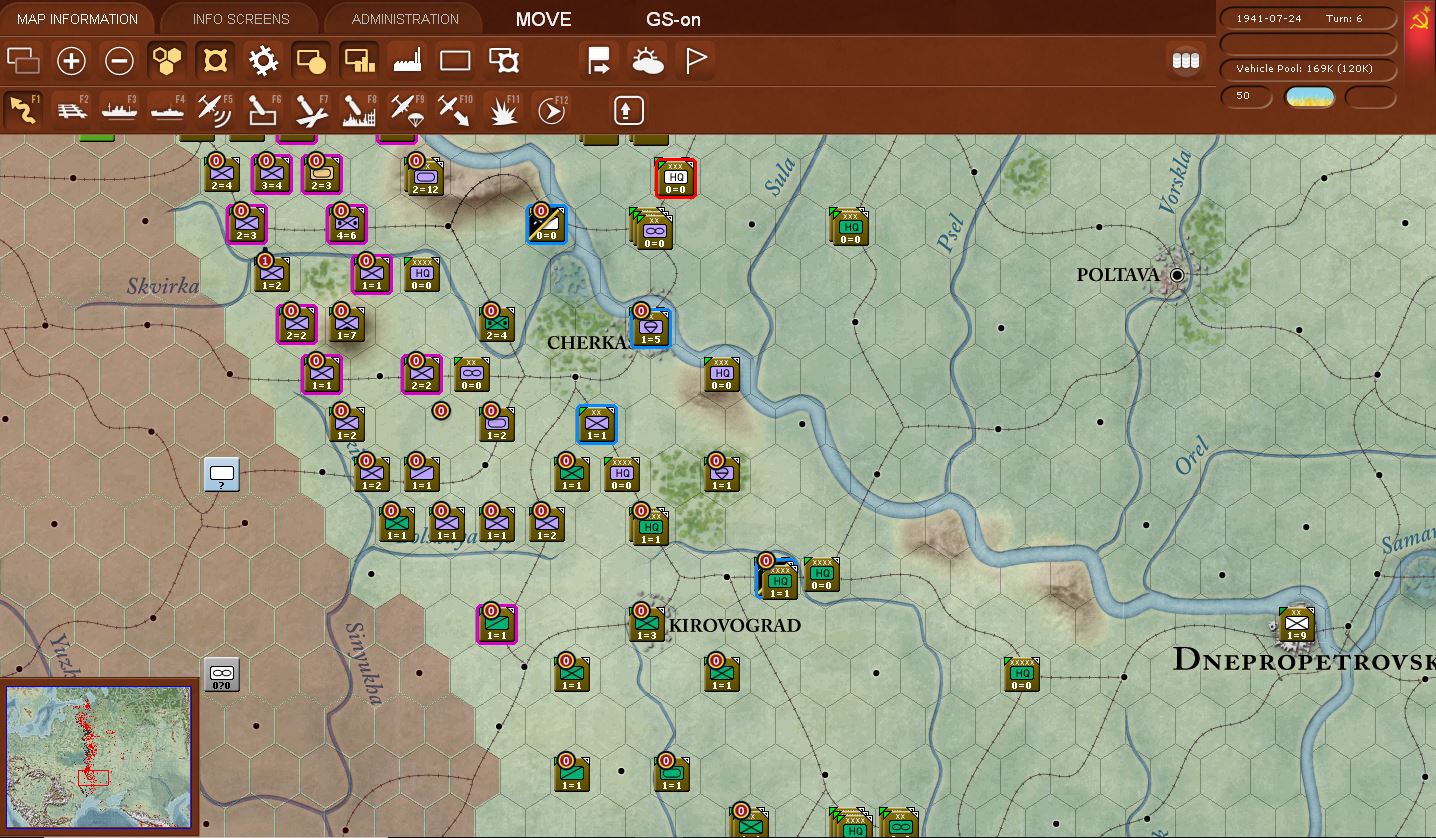Open the stacked cylinders database icon
Screen dimensions: 1436x838
[1185, 61]
